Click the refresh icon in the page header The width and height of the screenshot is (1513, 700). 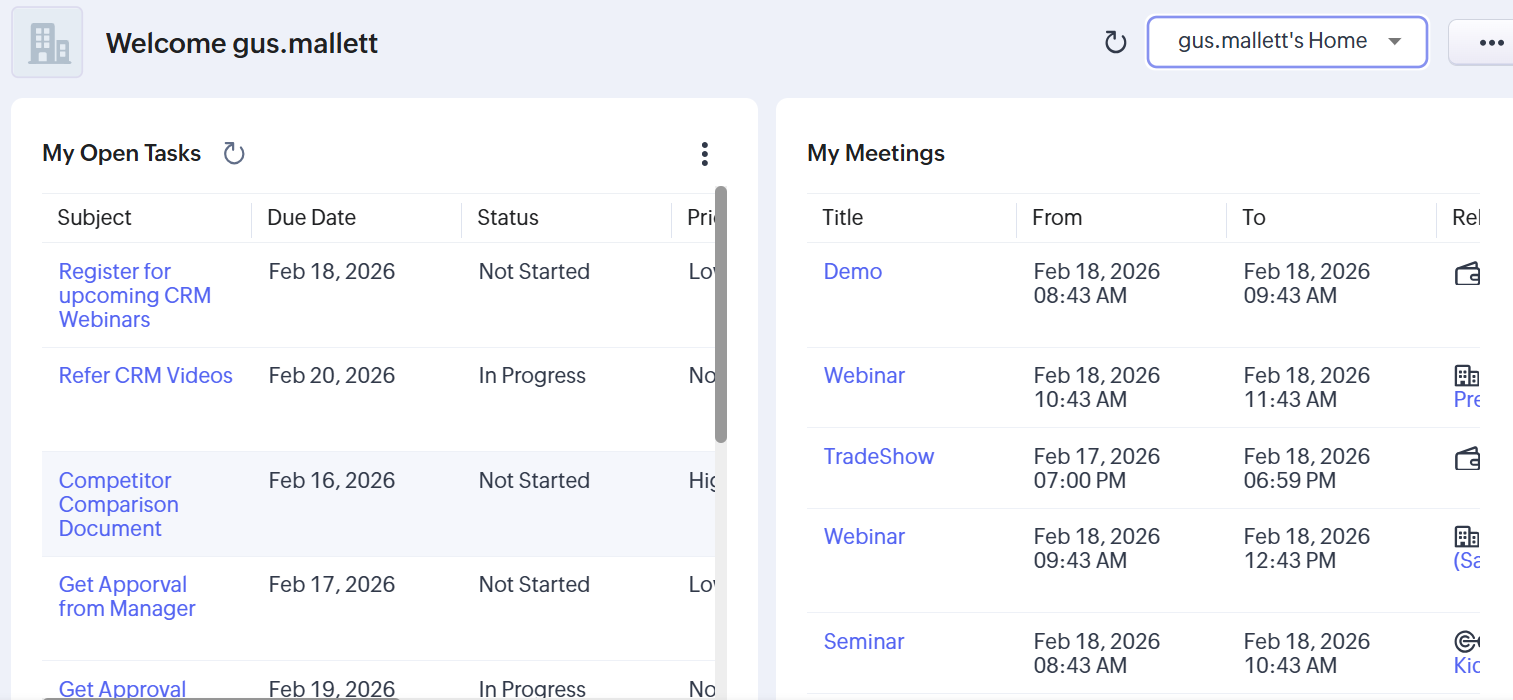click(x=1114, y=42)
